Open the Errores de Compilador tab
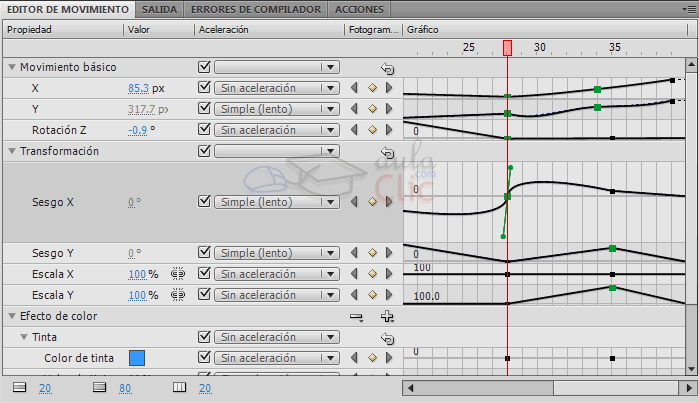Viewport: 699px width, 403px height. [x=256, y=9]
